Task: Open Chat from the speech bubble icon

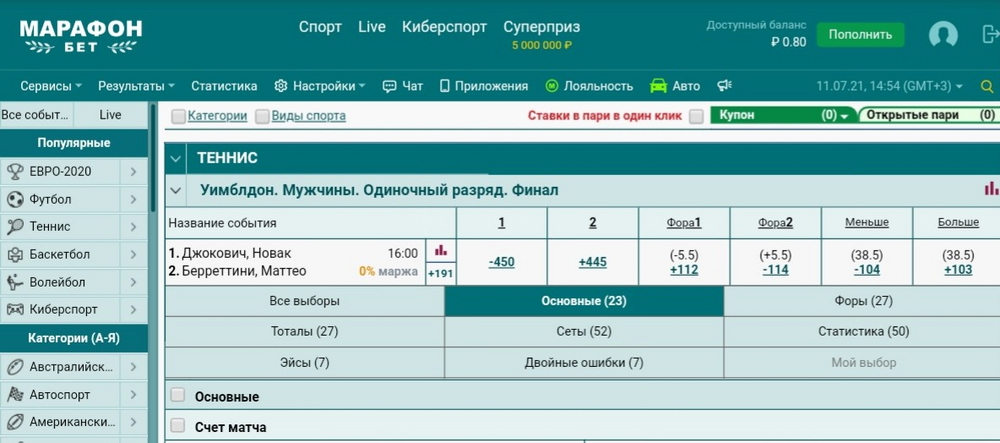Action: (390, 86)
